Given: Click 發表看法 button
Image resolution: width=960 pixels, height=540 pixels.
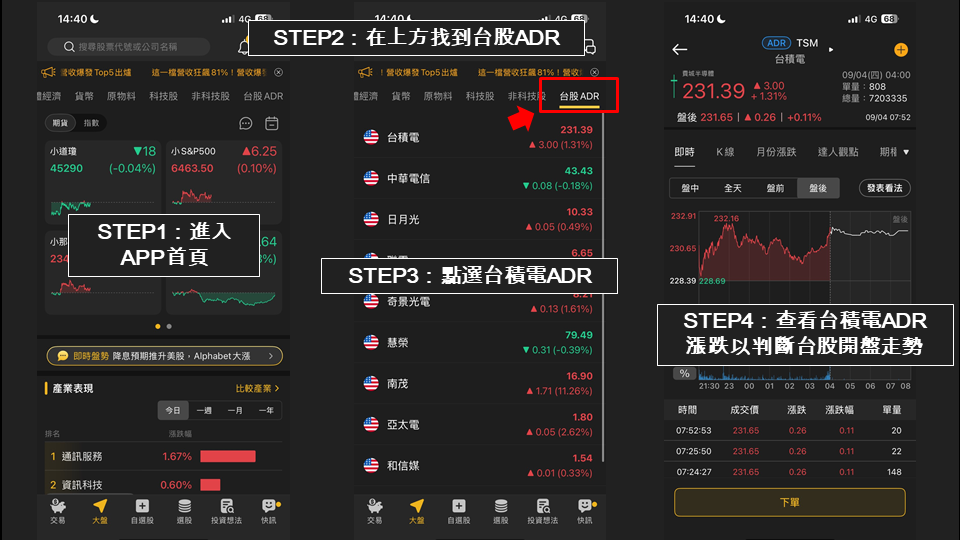Looking at the screenshot, I should click(x=885, y=188).
